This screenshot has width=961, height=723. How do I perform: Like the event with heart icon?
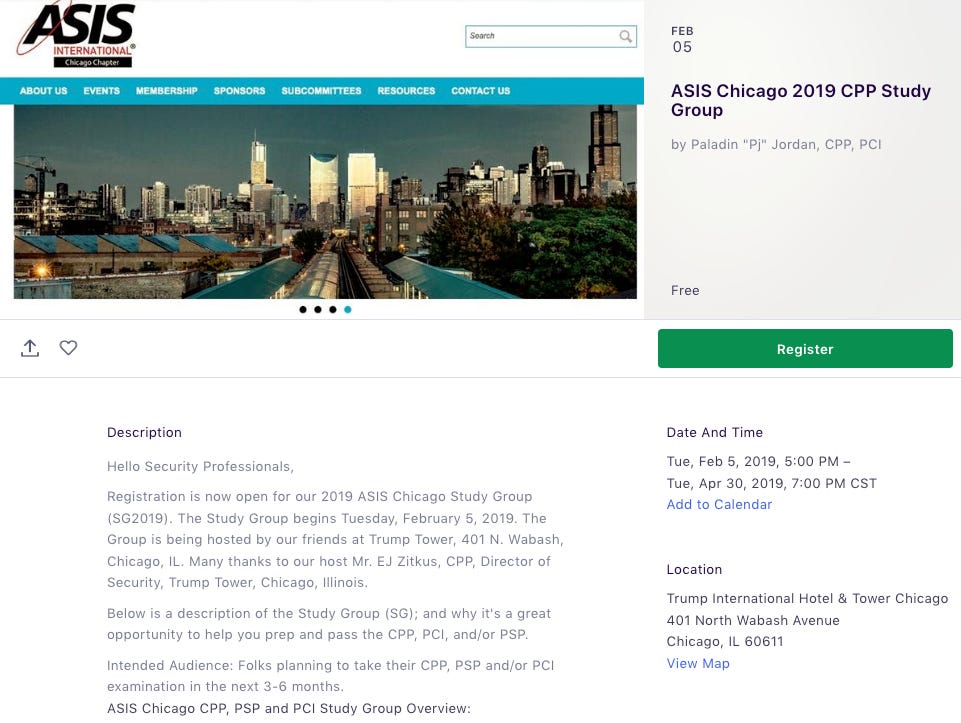pos(68,348)
